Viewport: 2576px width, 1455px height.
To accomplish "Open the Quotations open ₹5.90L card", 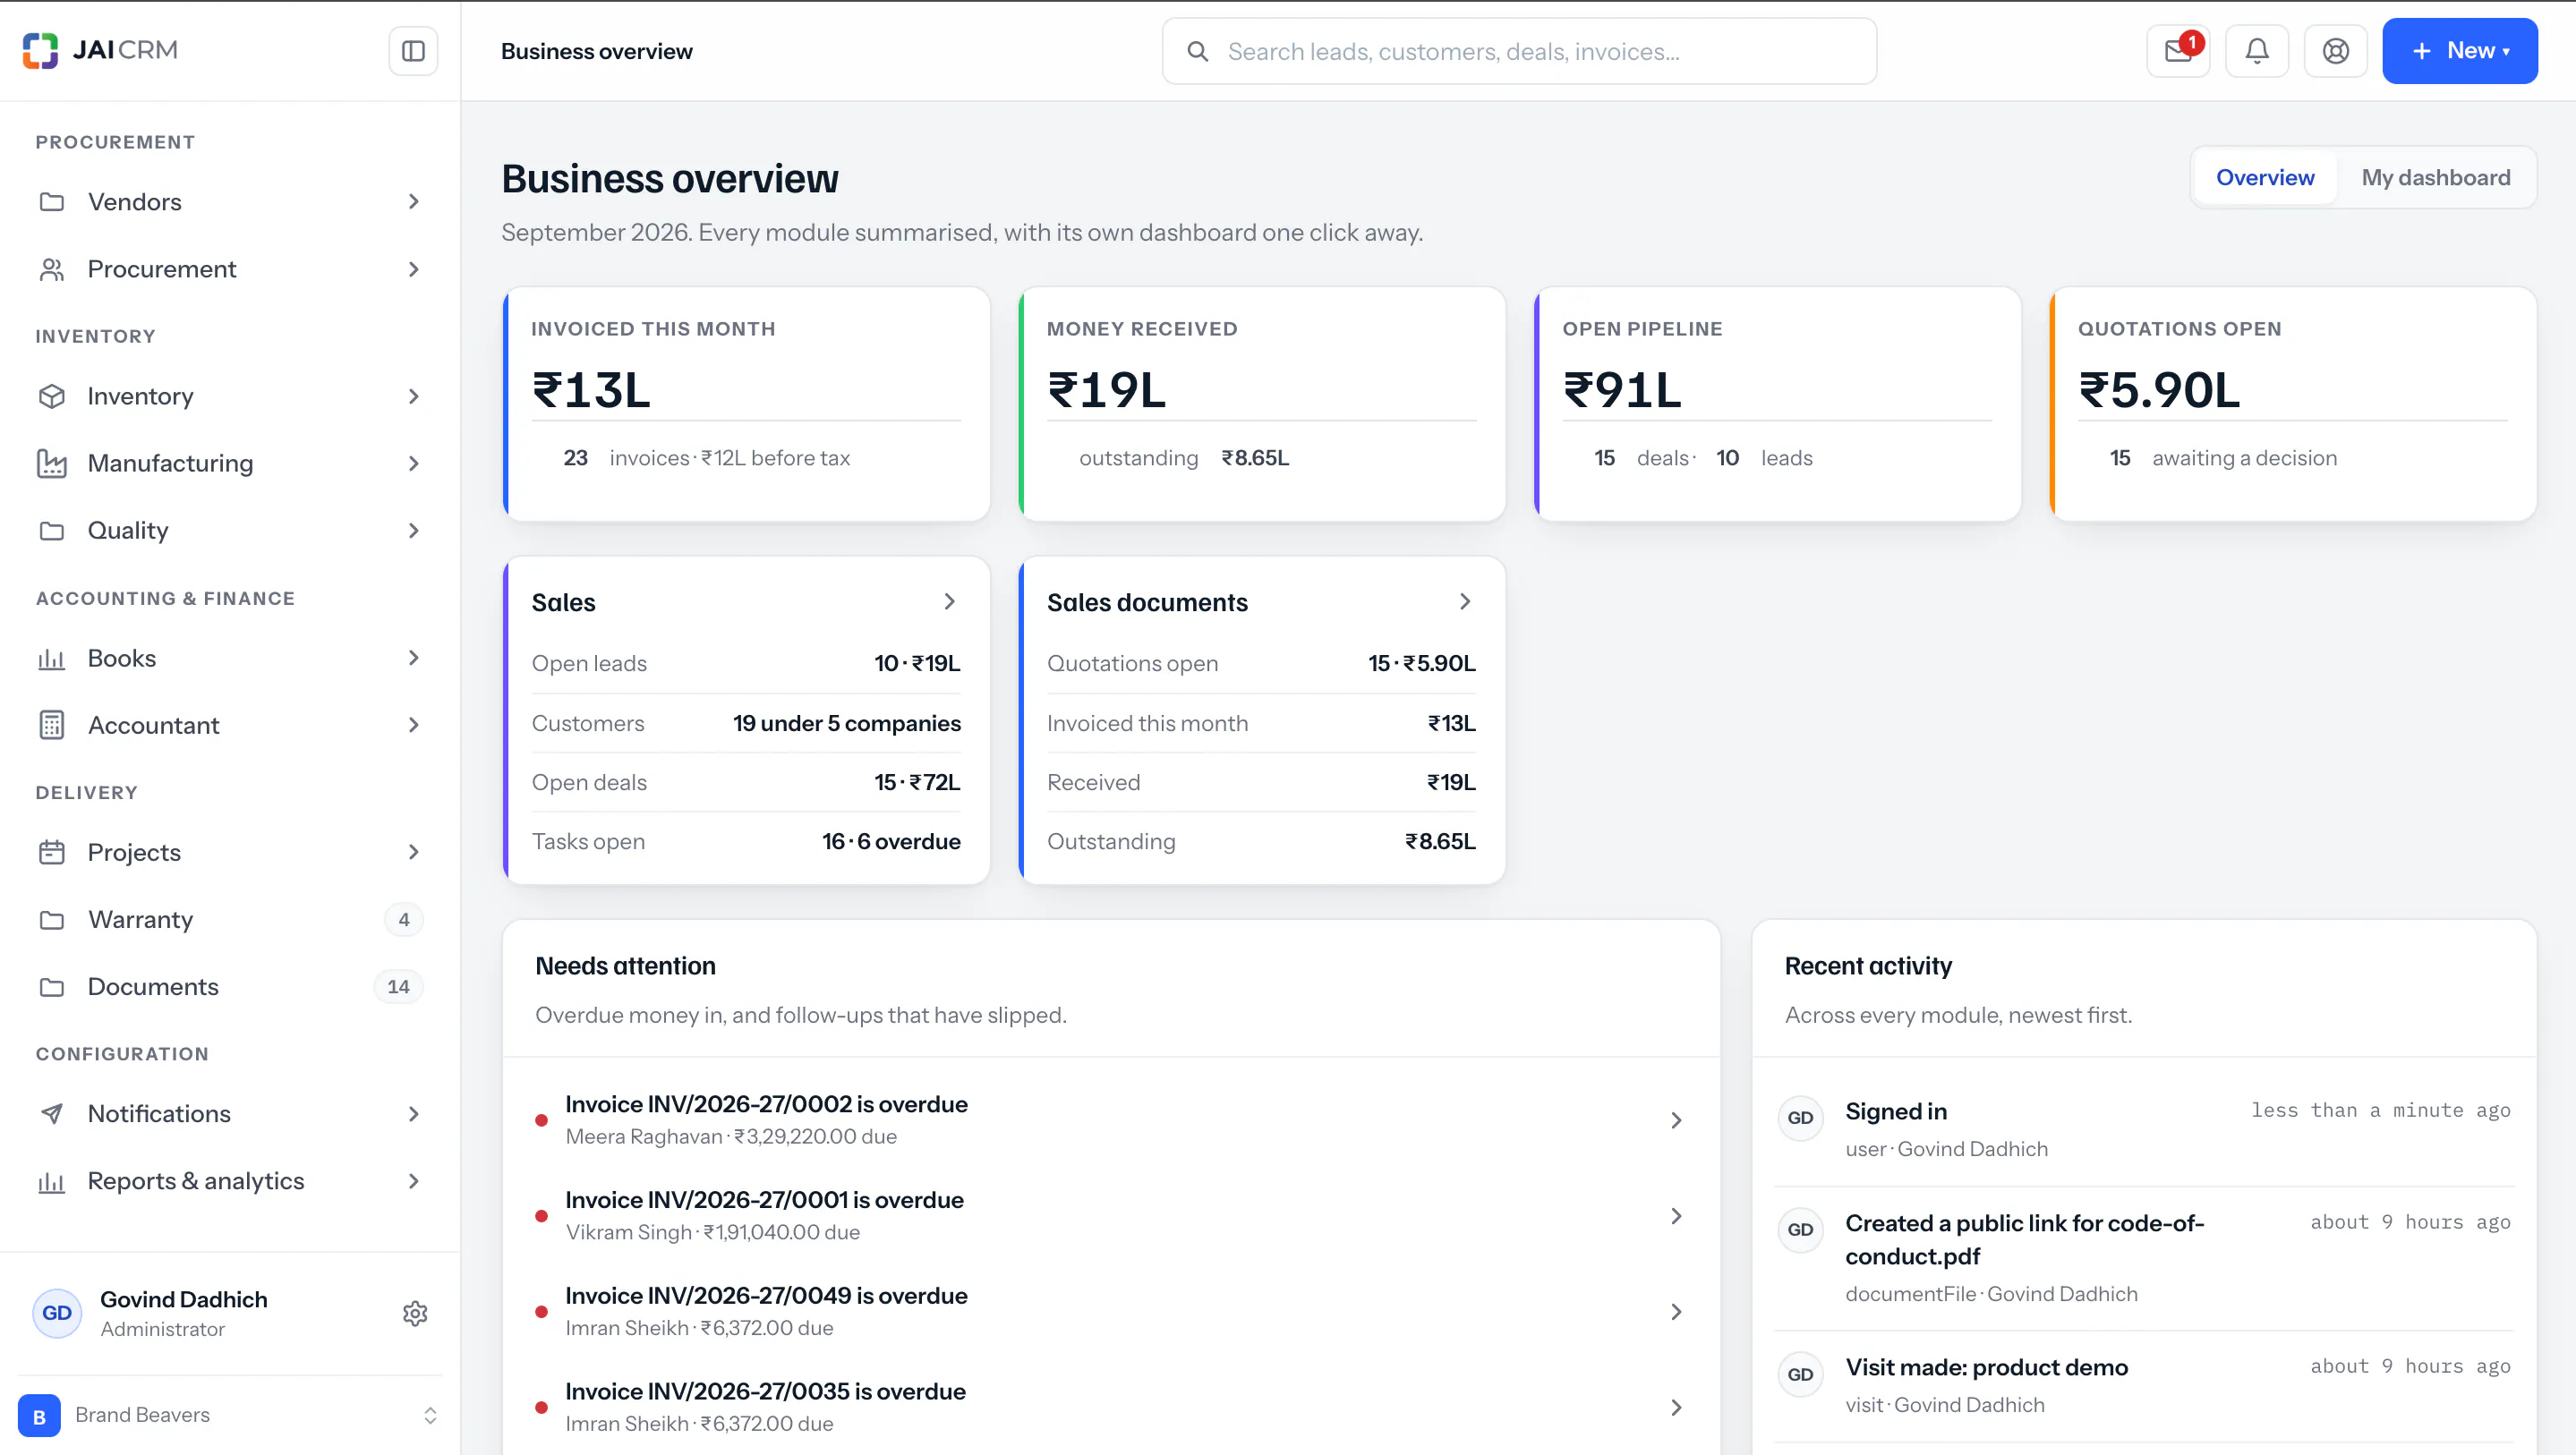I will tap(2292, 404).
